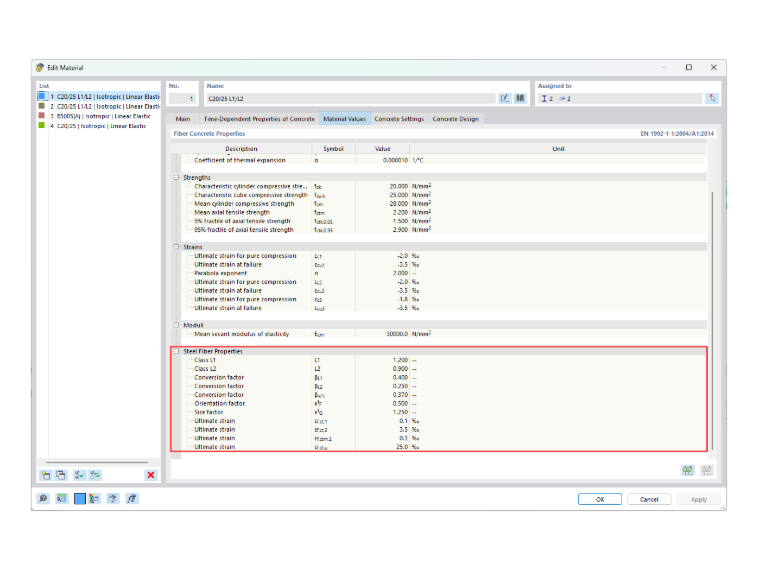
Task: Switch to the Main tab
Action: 183,119
